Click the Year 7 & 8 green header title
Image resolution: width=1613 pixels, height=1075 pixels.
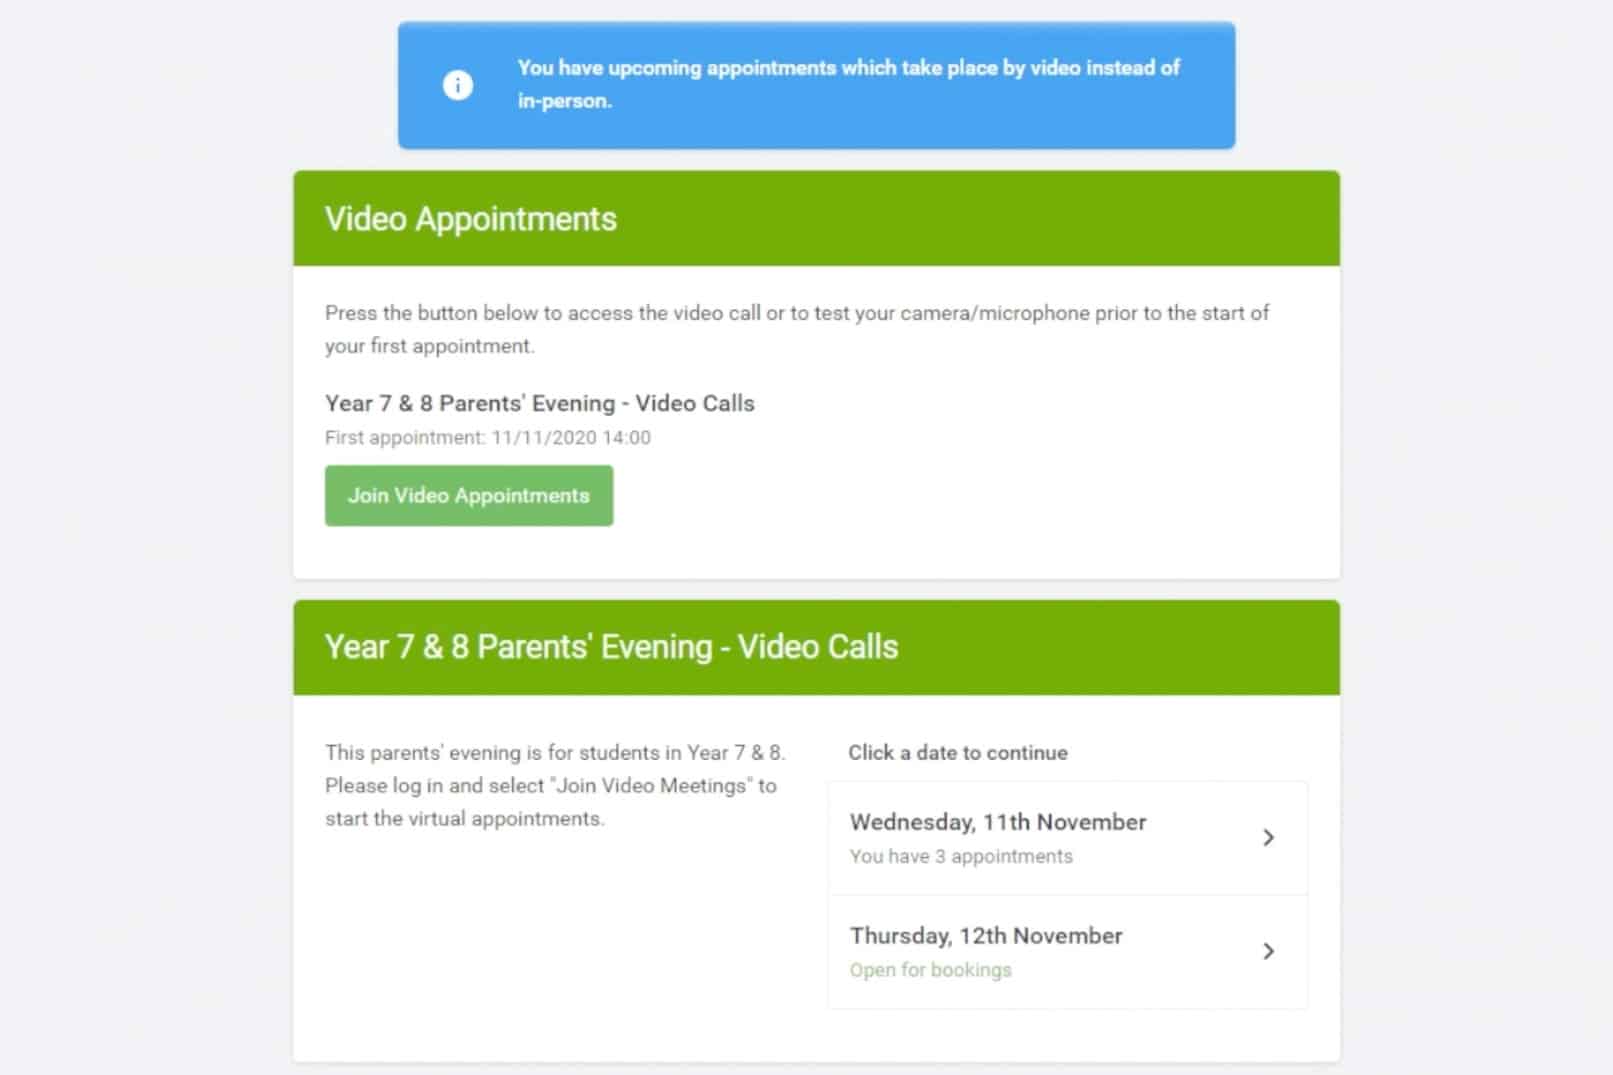[x=611, y=647]
